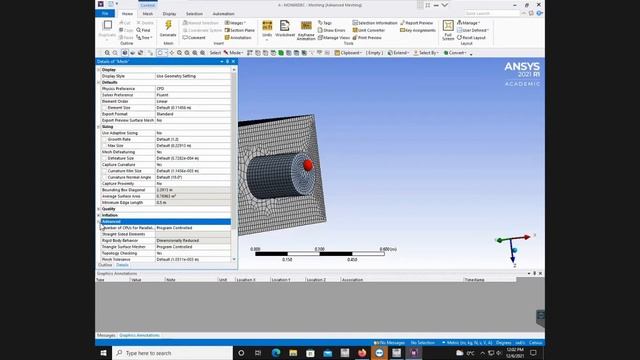Click the Capture Curvature value cell
This screenshot has height=360, width=640.
coord(193,164)
